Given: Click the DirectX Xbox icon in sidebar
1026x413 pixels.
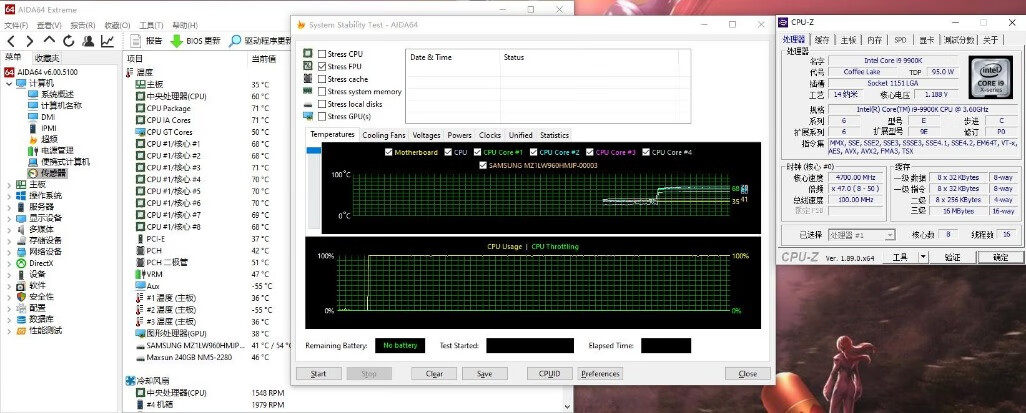Looking at the screenshot, I should pyautogui.click(x=21, y=263).
